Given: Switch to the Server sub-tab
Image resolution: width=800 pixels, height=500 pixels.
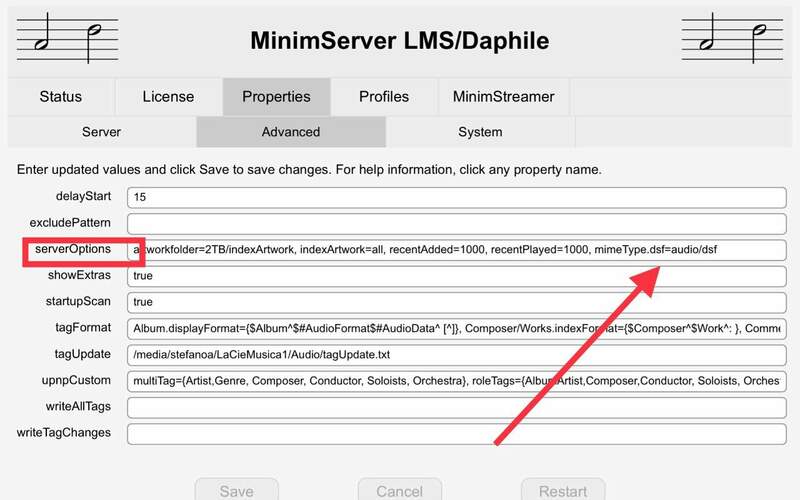Looking at the screenshot, I should tap(101, 132).
